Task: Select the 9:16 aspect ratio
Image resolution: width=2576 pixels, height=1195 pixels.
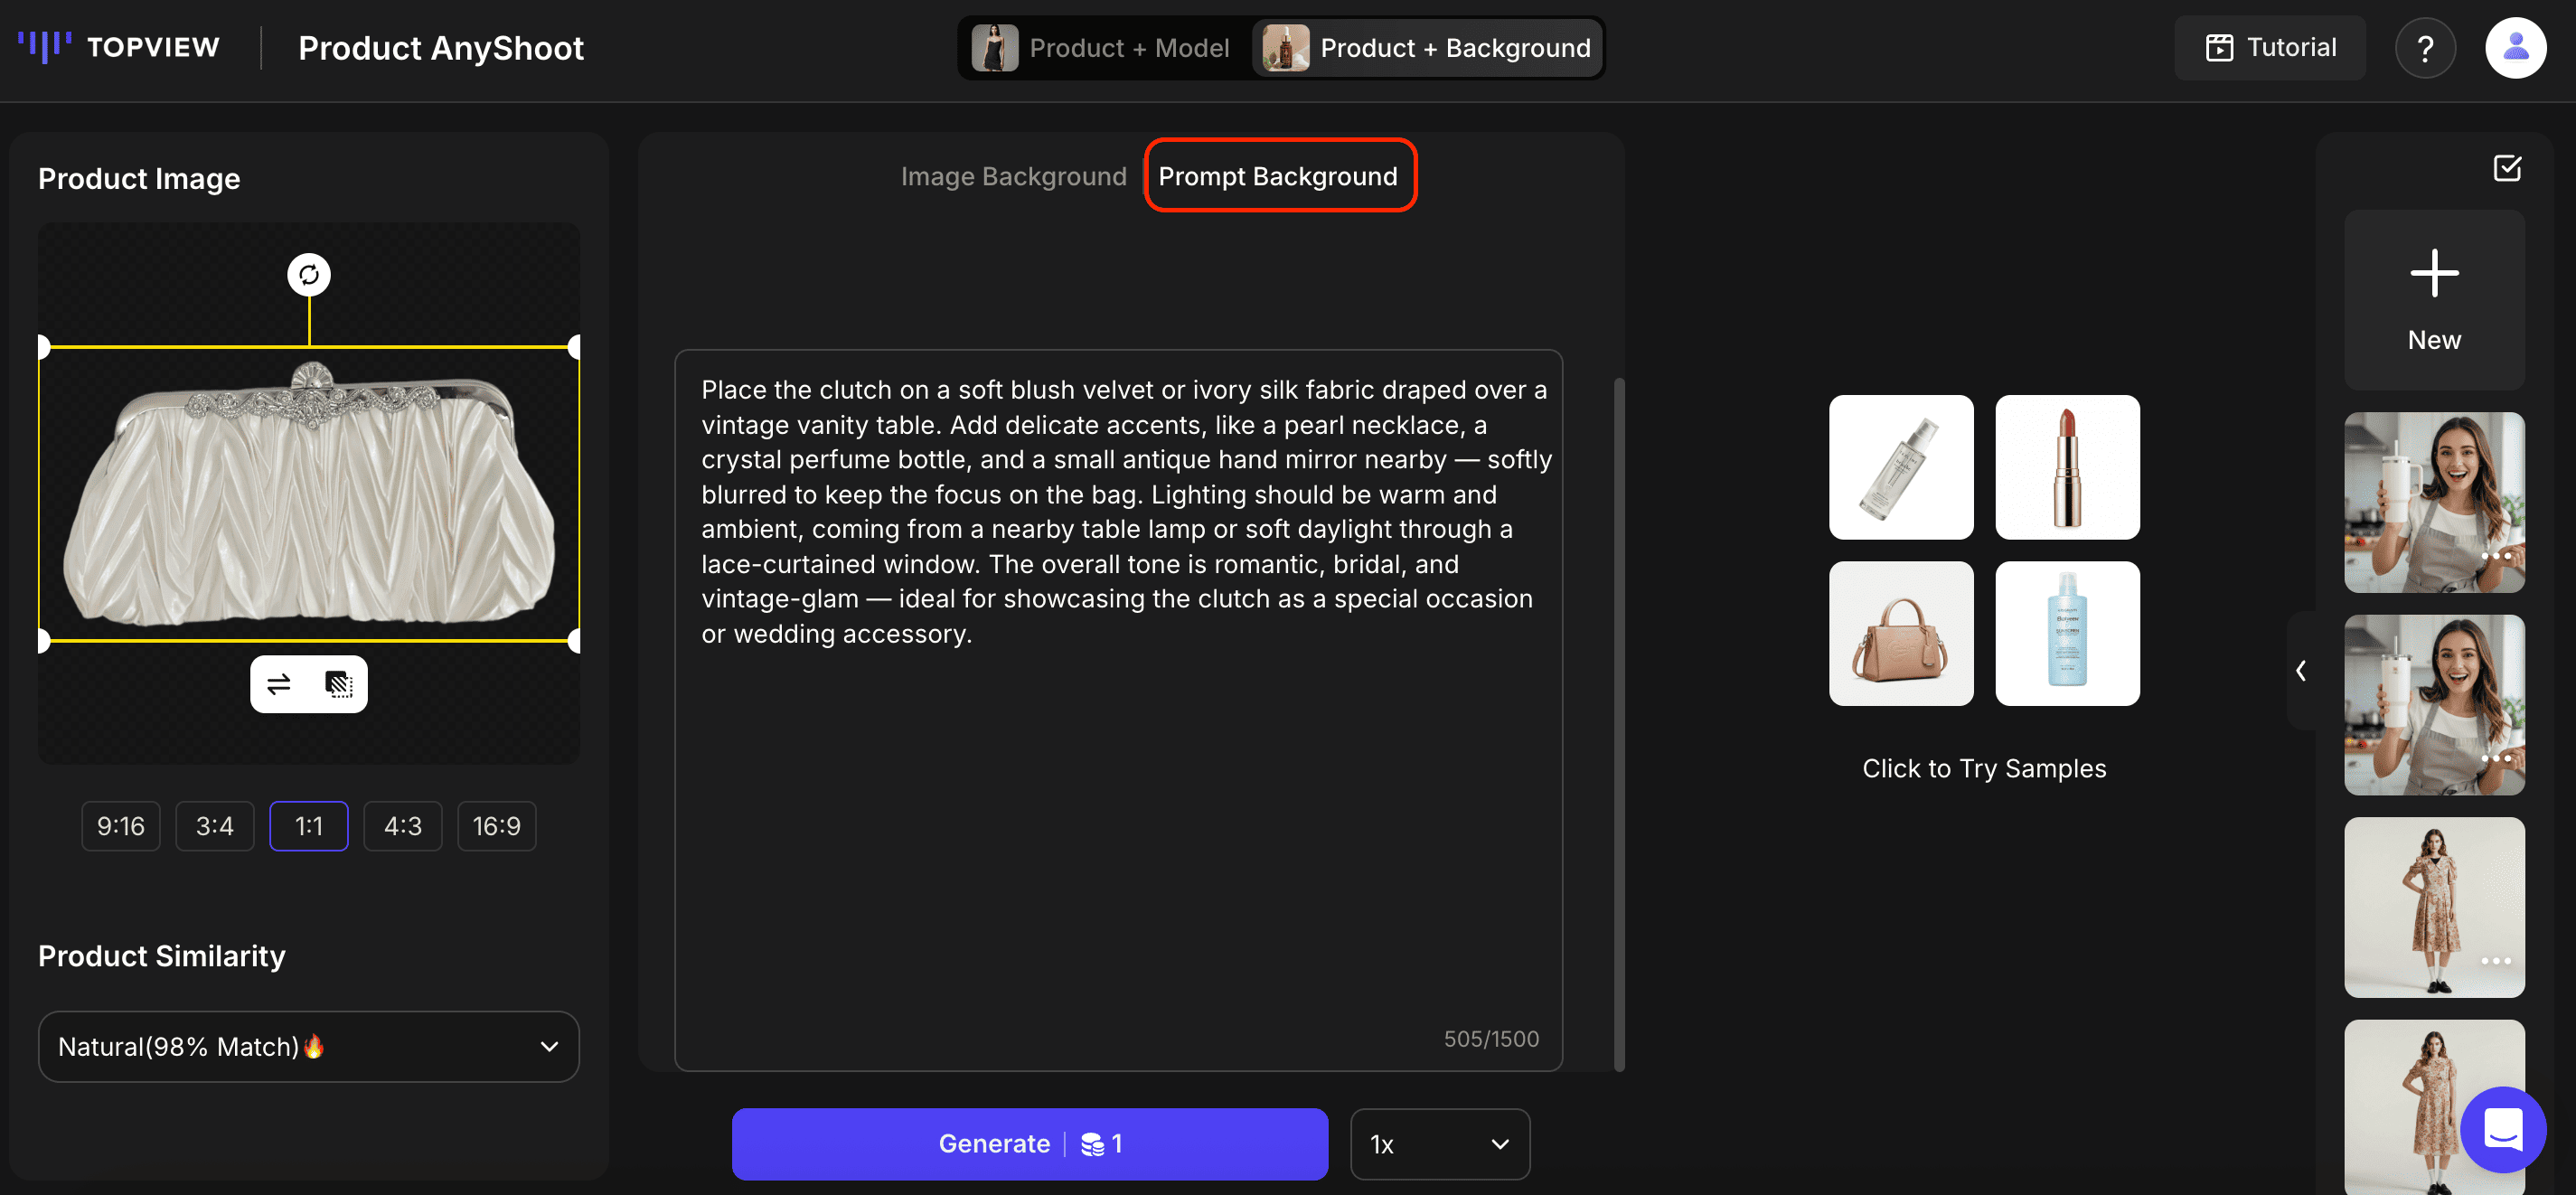Action: pyautogui.click(x=120, y=826)
